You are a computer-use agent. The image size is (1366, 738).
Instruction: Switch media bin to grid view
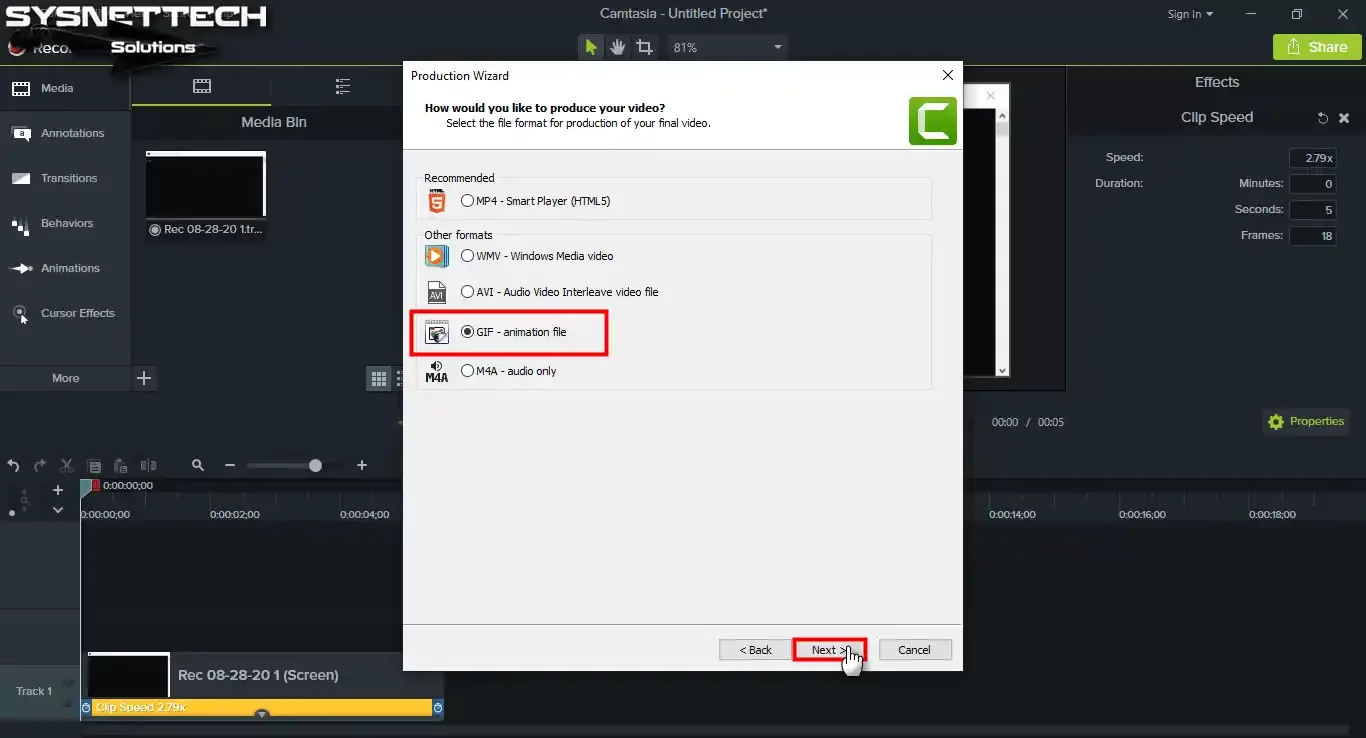coord(379,378)
